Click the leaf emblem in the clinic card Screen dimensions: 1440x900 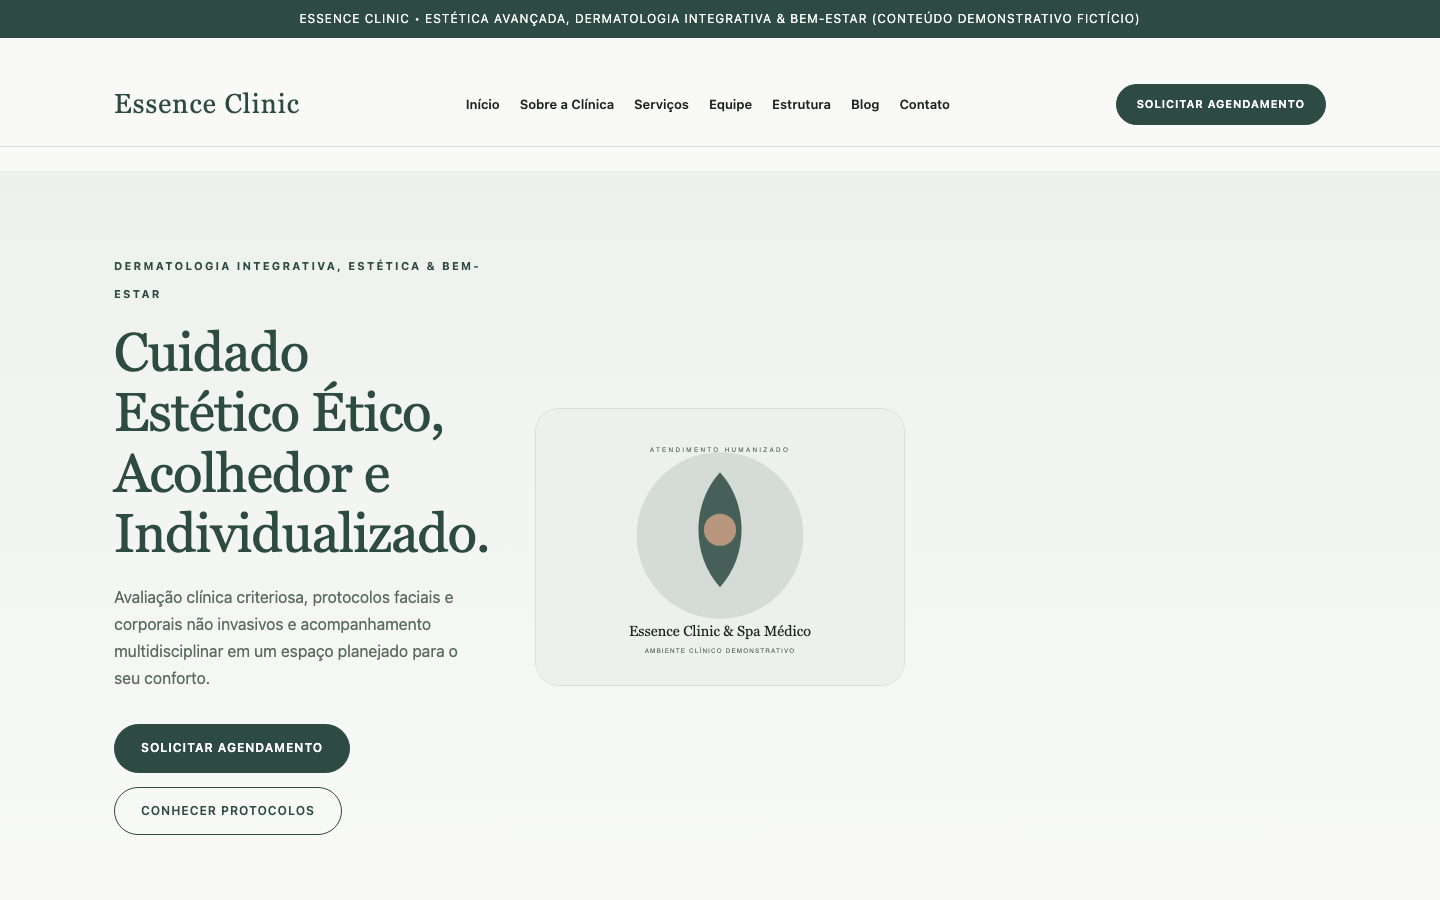click(x=720, y=530)
